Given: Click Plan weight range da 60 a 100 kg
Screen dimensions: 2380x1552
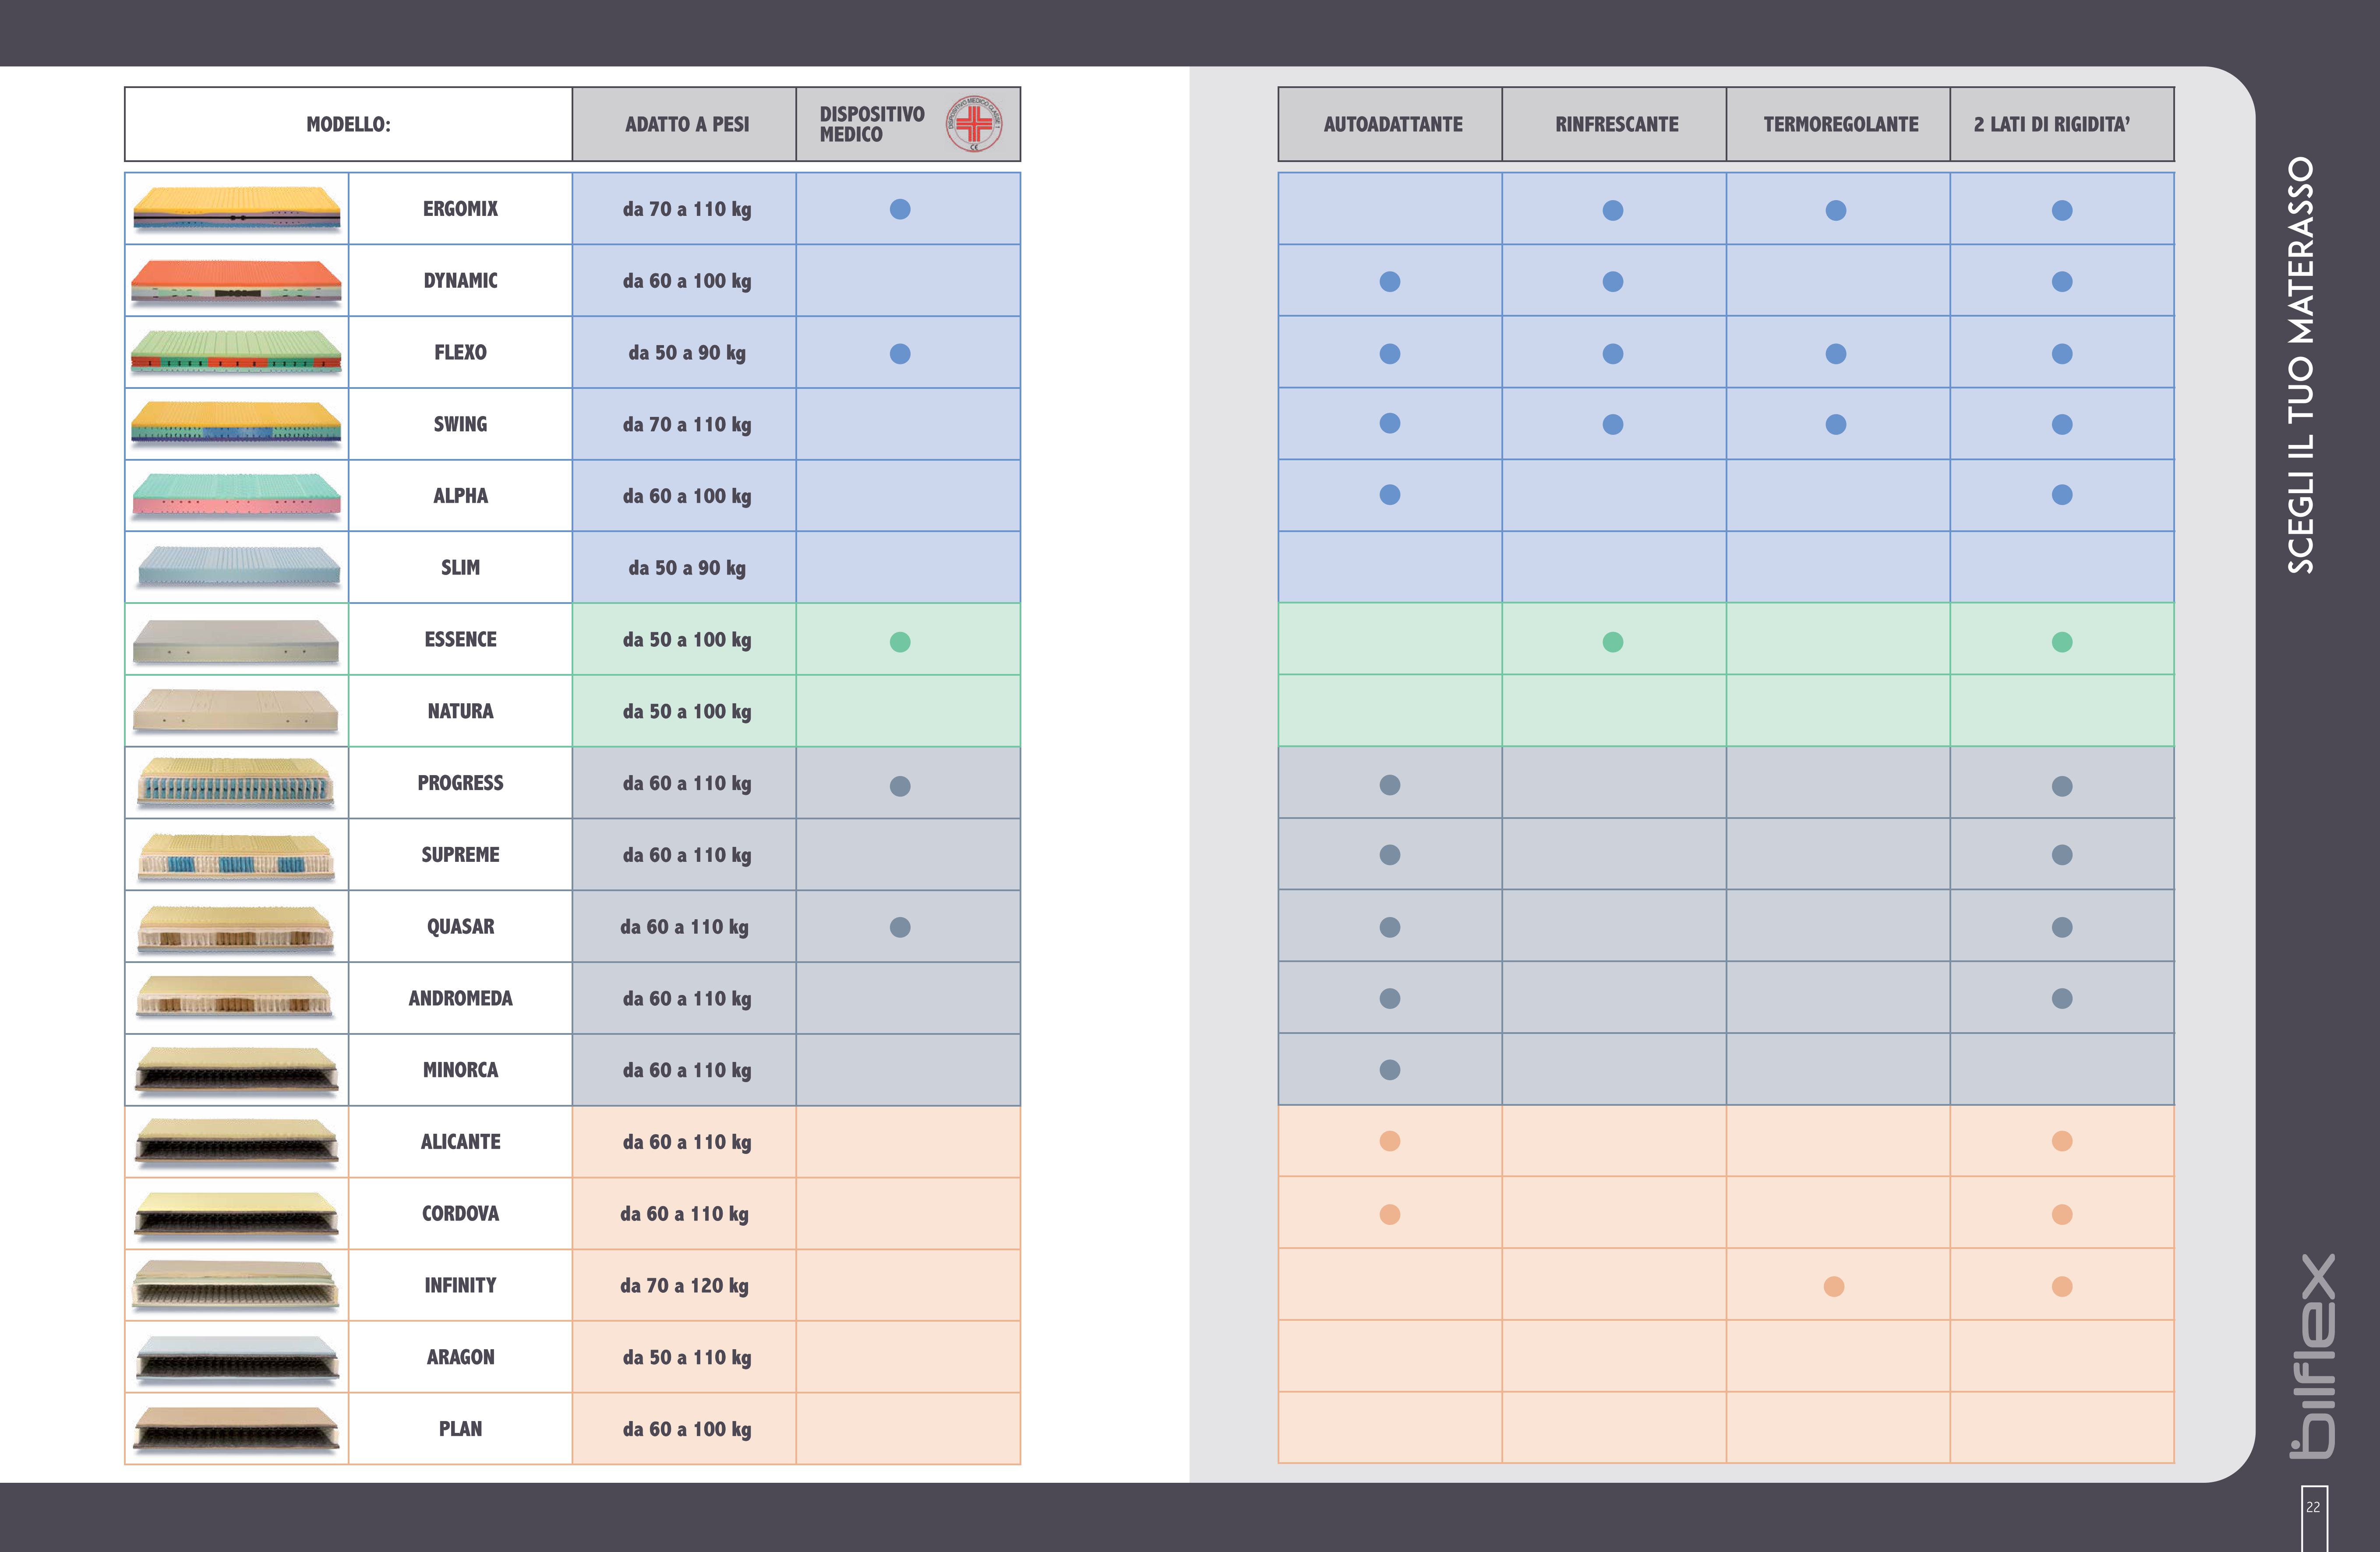Looking at the screenshot, I should click(x=686, y=1429).
